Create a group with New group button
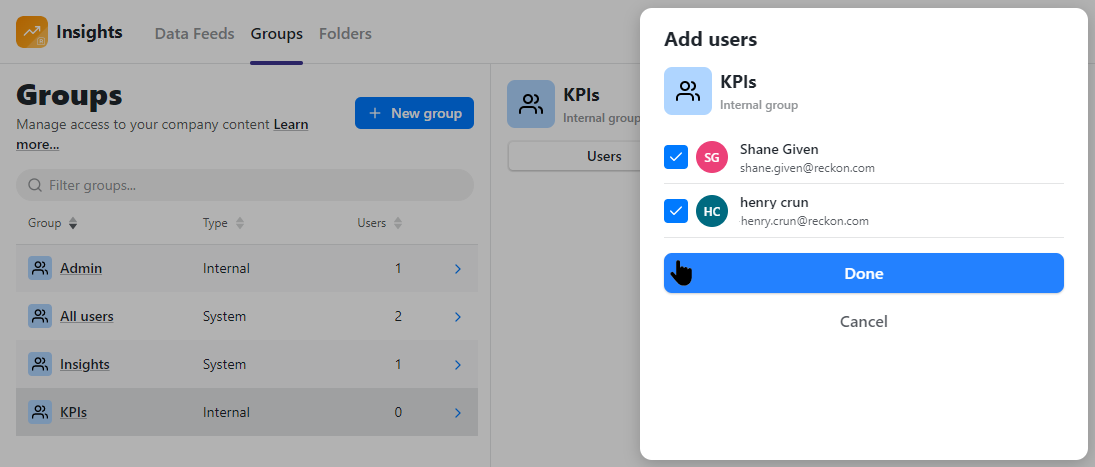Screen dimensions: 1095x467 pyautogui.click(x=414, y=113)
